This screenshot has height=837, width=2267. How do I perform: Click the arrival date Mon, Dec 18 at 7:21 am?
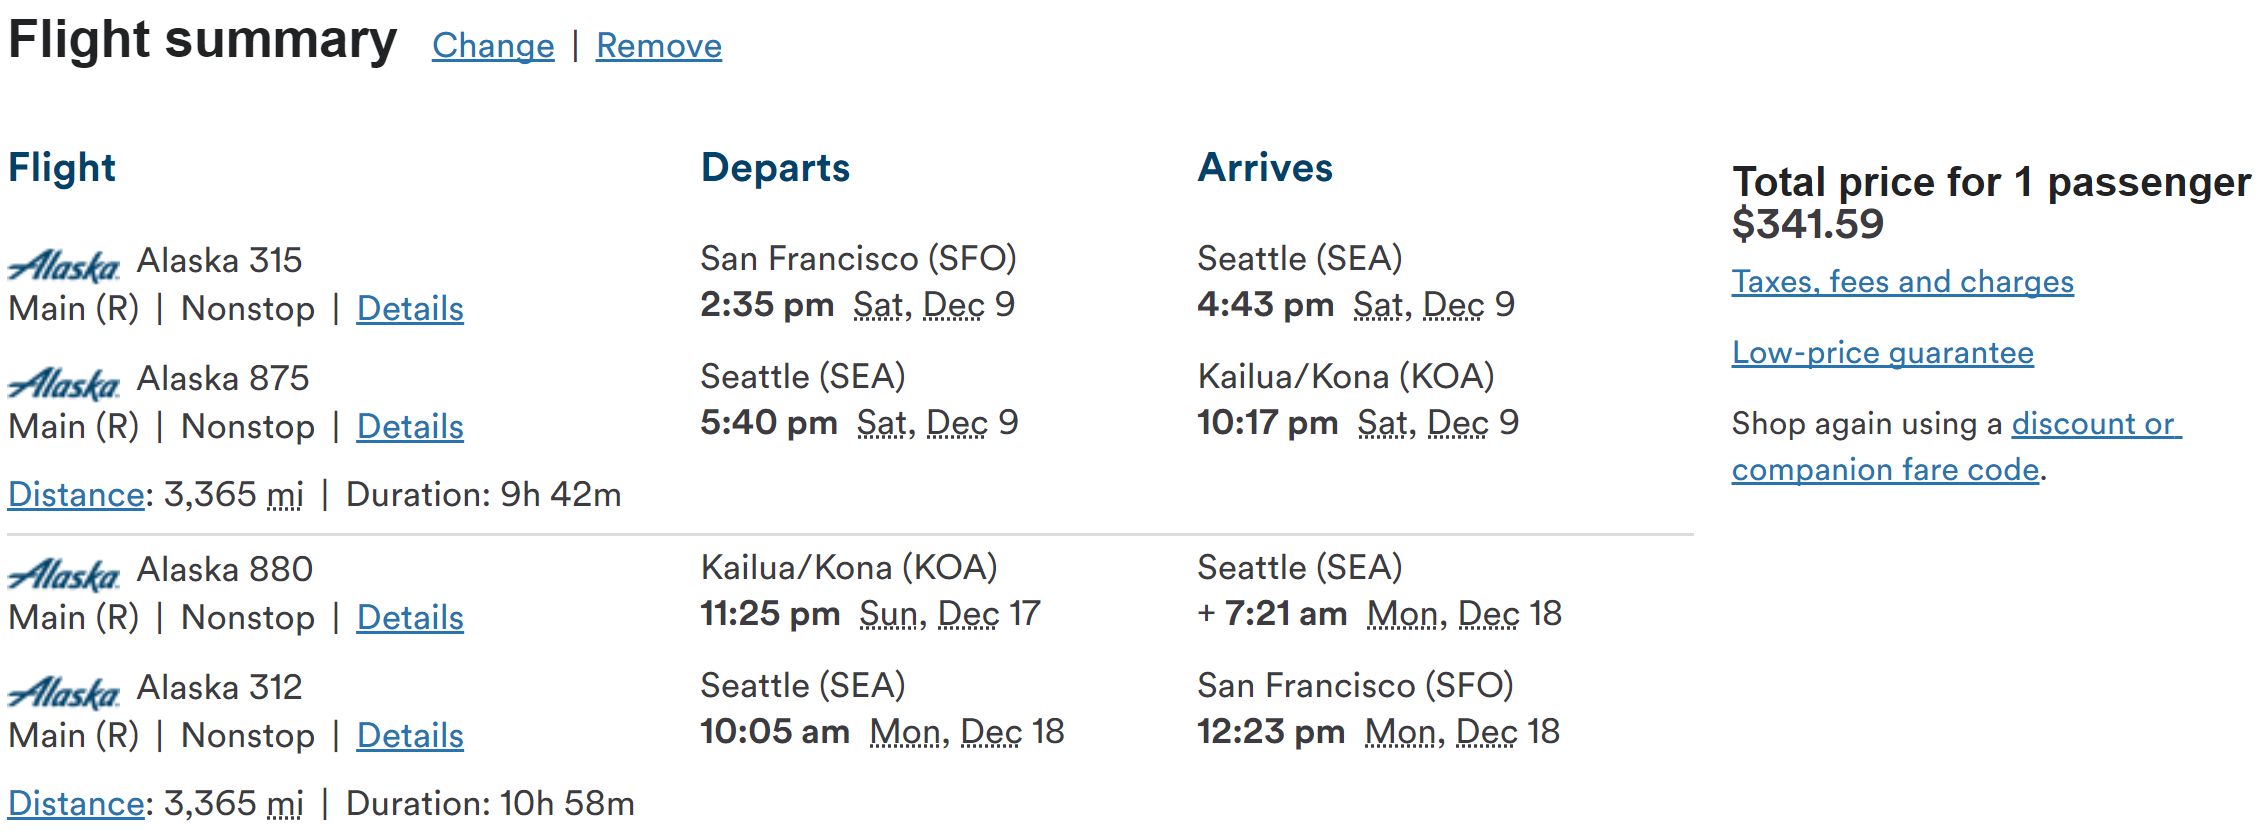tap(1464, 614)
